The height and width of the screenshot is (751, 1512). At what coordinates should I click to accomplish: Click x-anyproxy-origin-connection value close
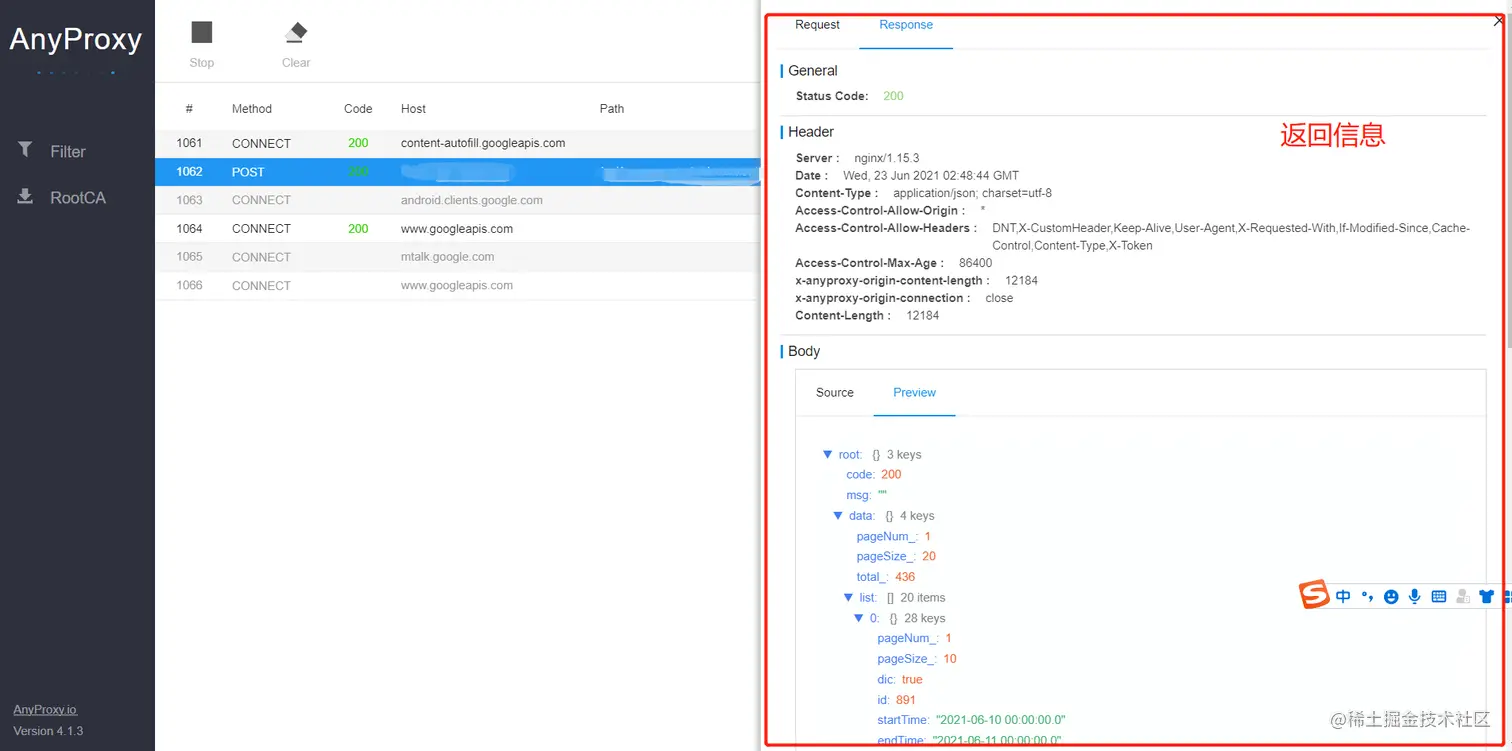tap(999, 298)
